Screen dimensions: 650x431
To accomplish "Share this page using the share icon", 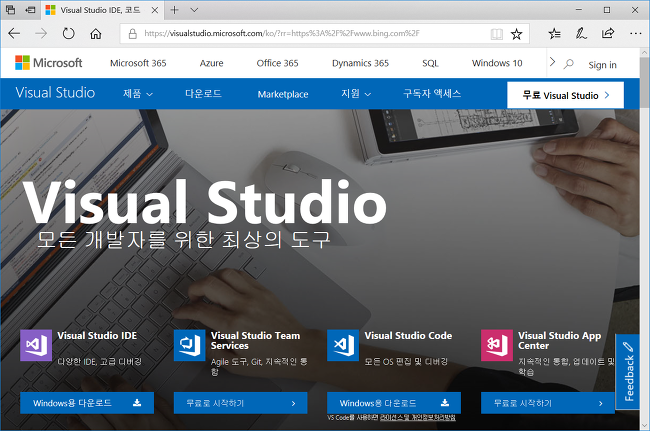I will coord(608,33).
